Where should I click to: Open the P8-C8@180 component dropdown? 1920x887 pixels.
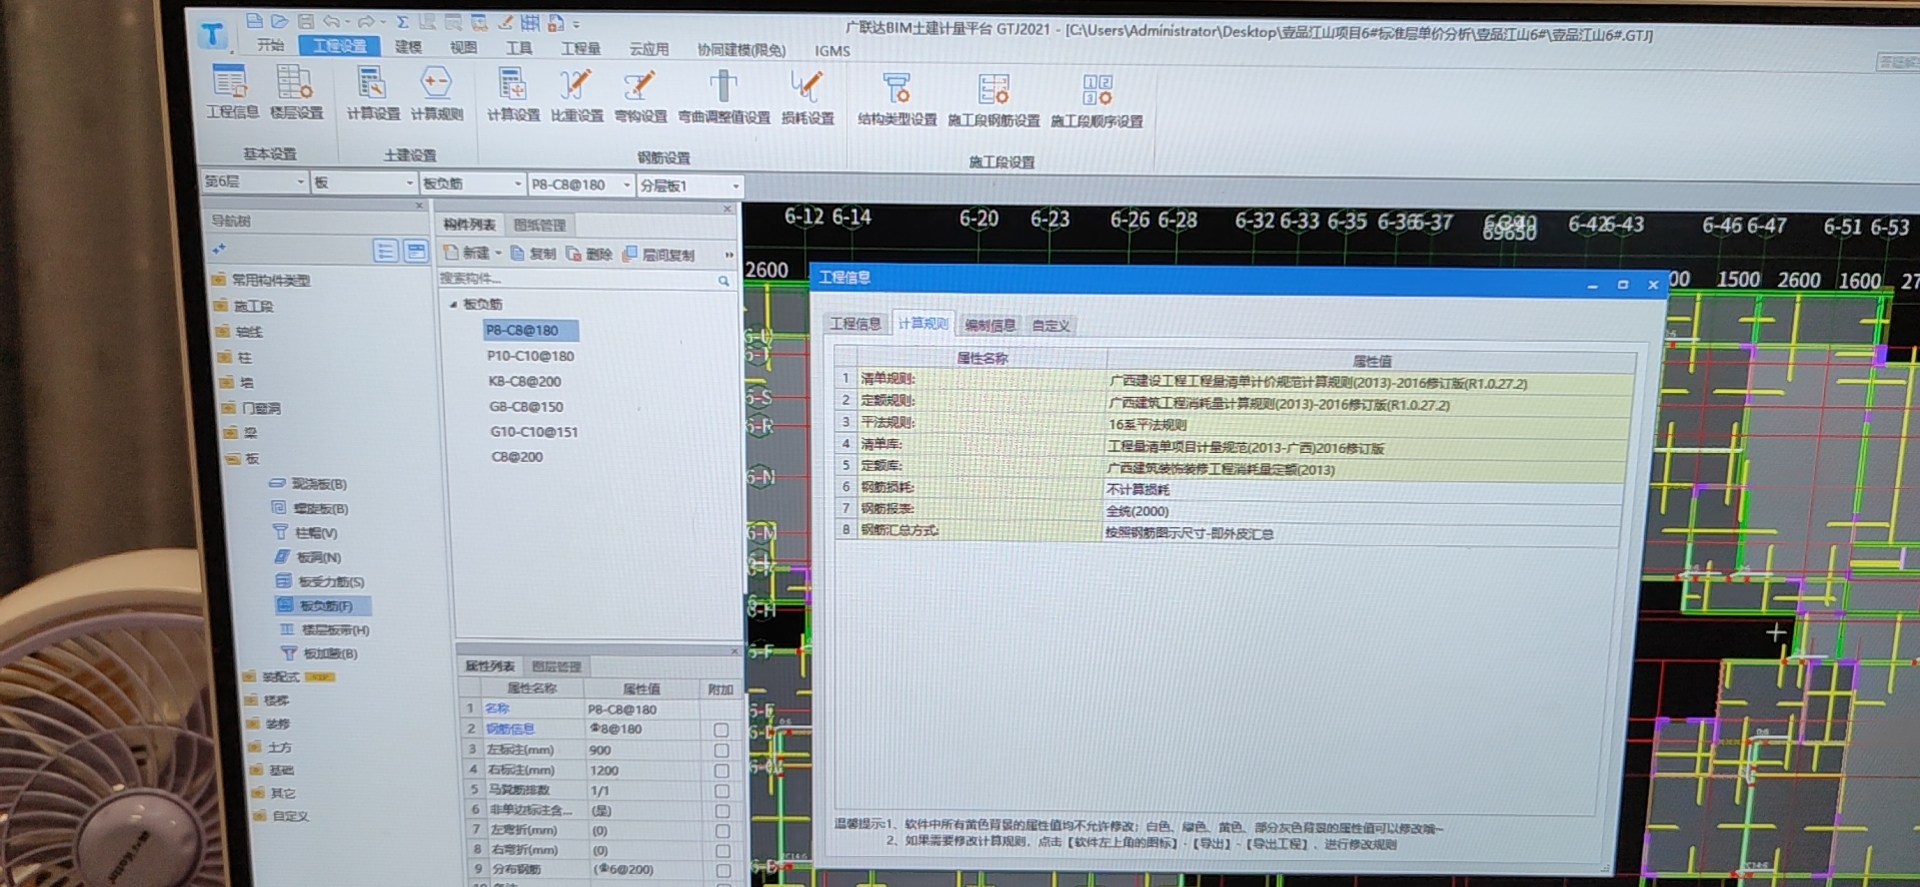pyautogui.click(x=627, y=185)
